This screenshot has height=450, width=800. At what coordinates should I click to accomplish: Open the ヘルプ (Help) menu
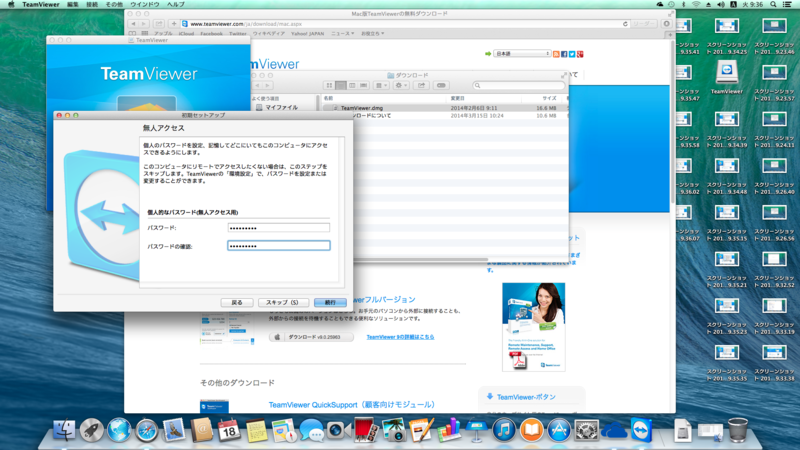pyautogui.click(x=176, y=4)
